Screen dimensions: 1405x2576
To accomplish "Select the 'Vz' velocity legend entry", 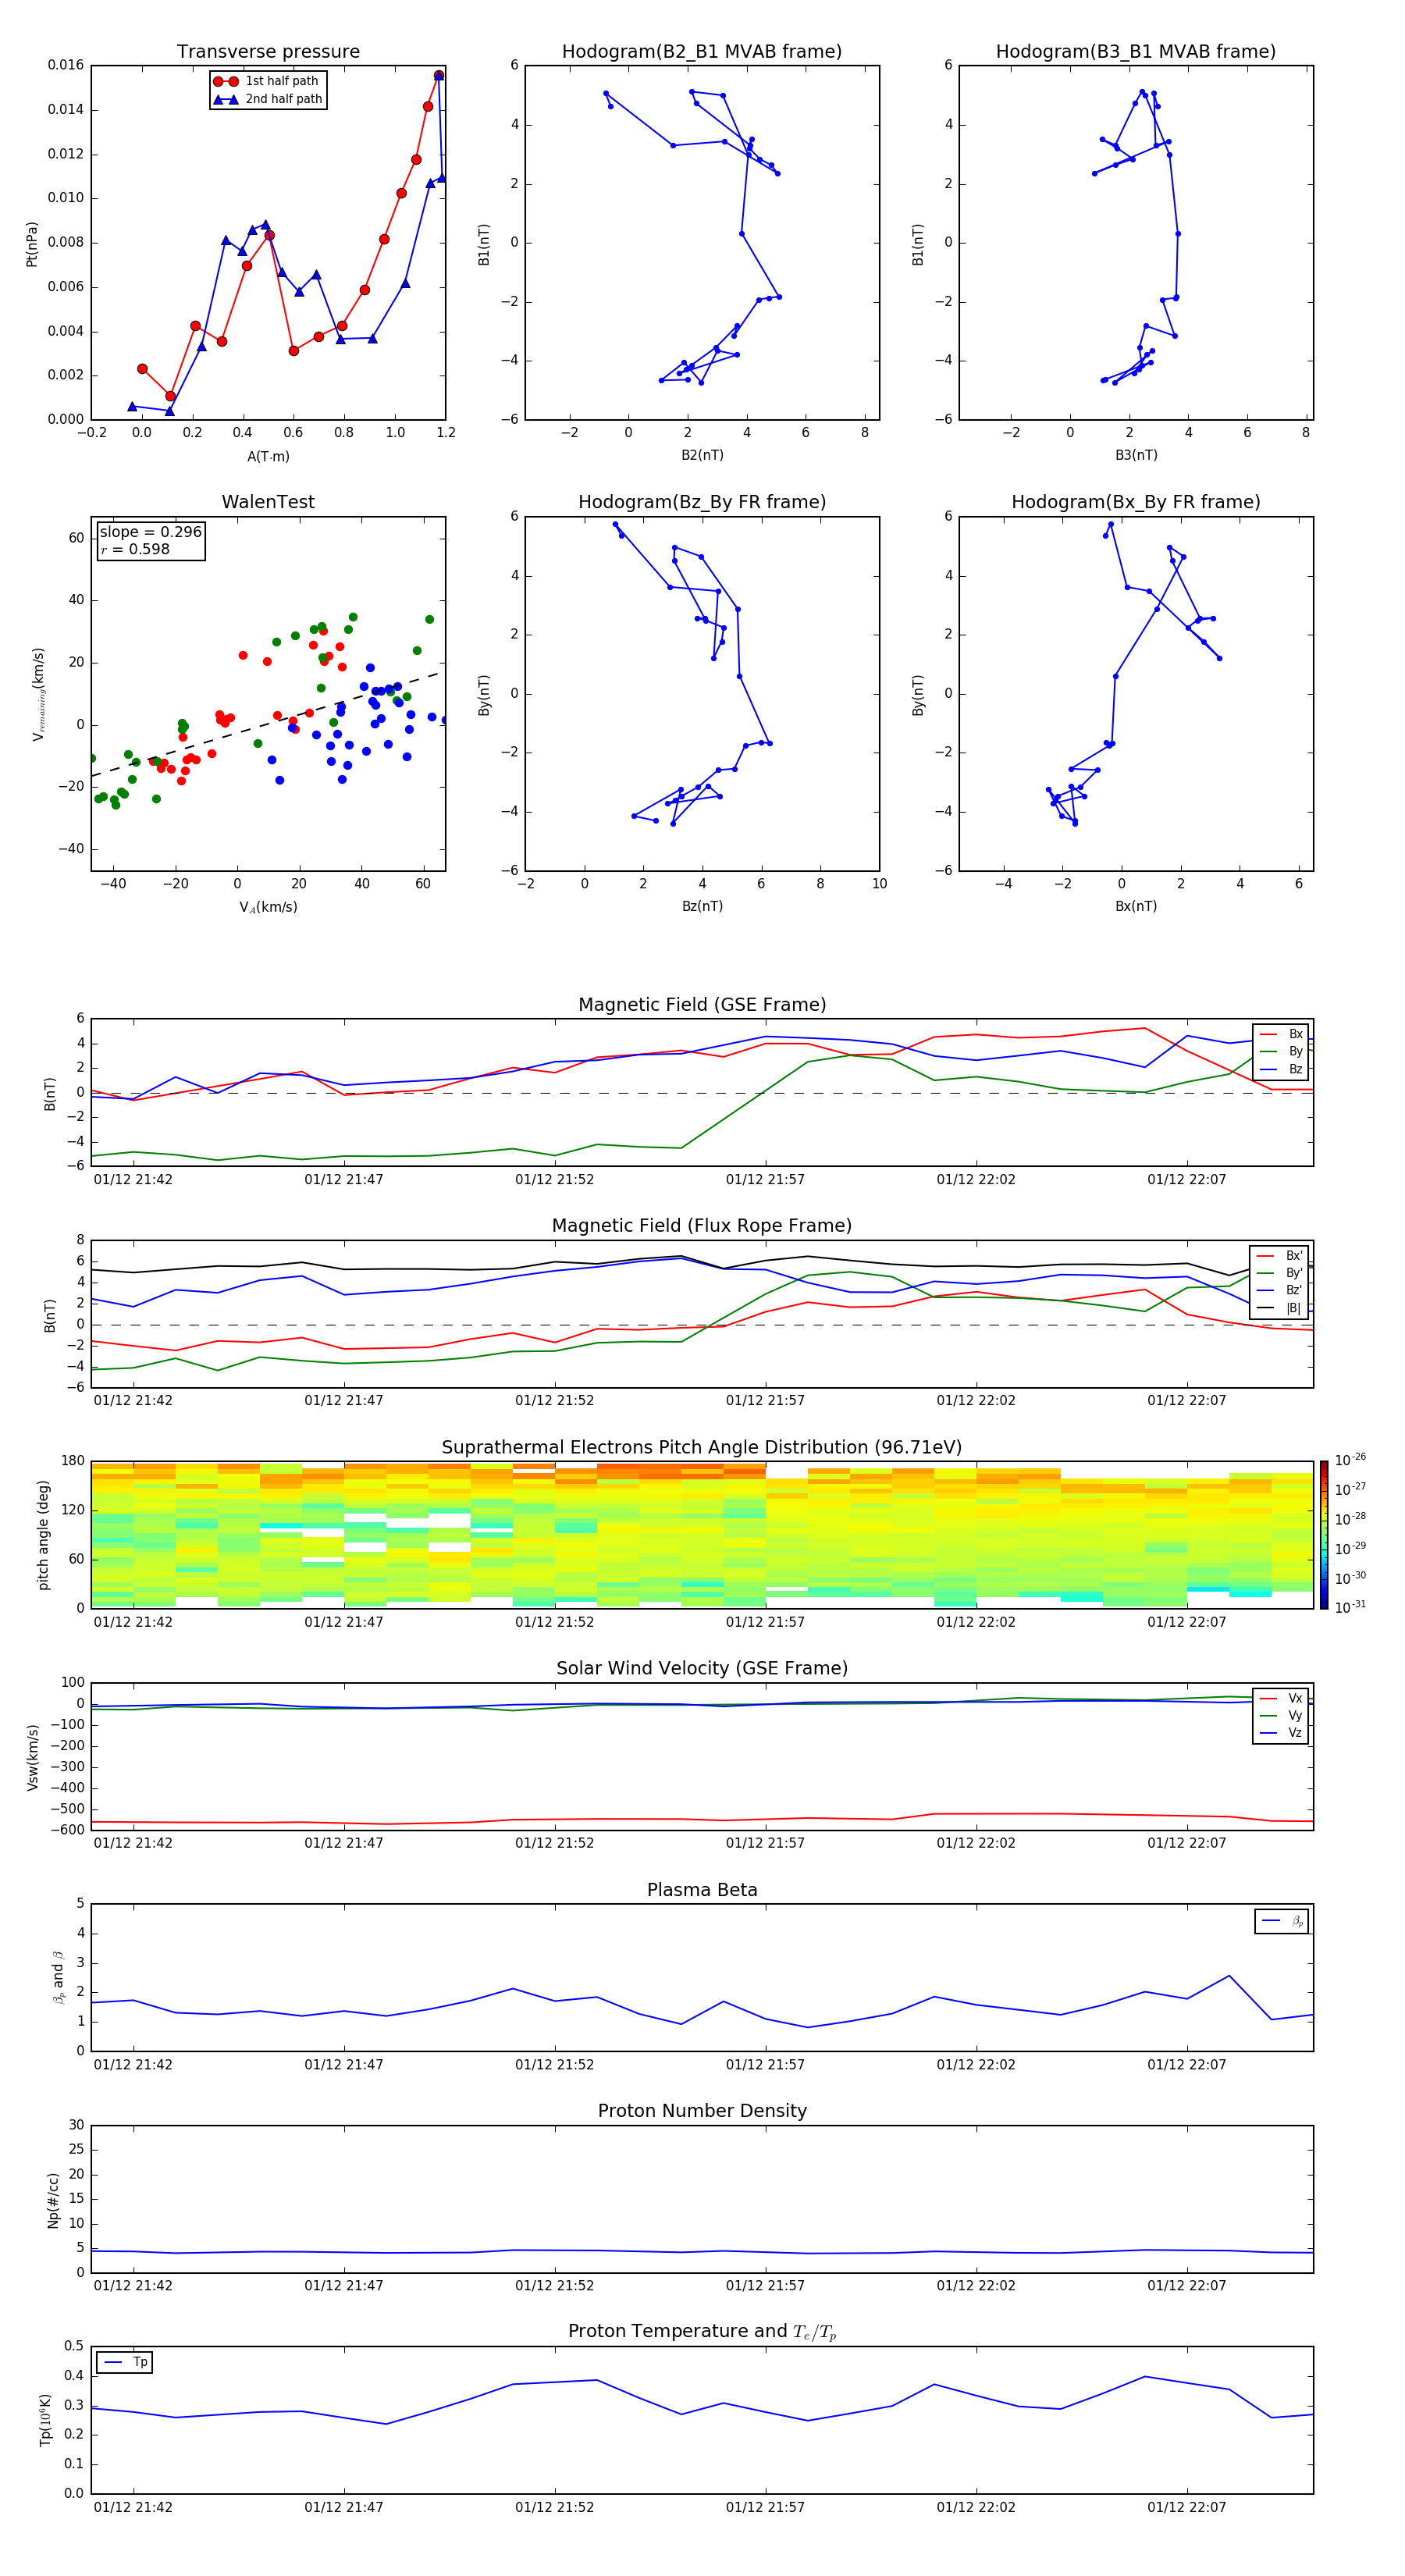I will (x=1281, y=1733).
